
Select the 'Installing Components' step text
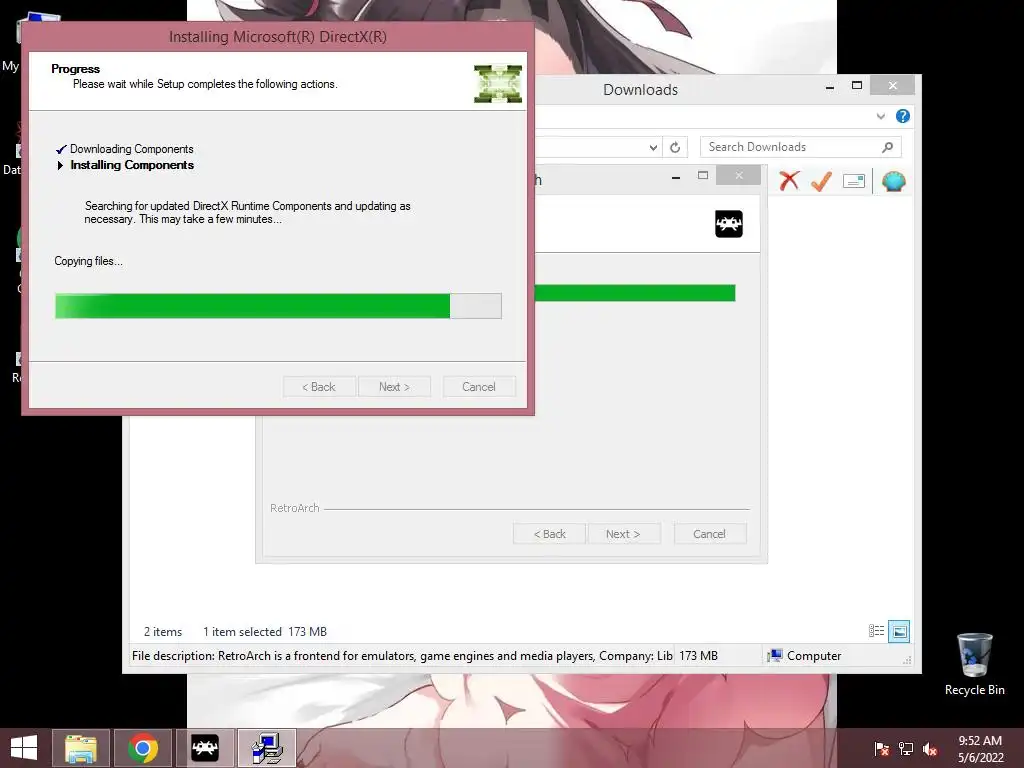click(132, 165)
